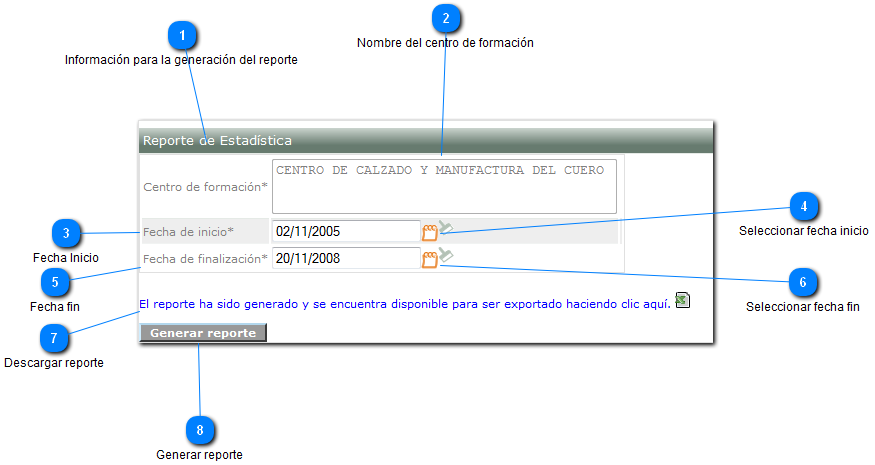
Task: Click the Fecha de finalización field showing 20/11/2008
Action: tap(346, 258)
